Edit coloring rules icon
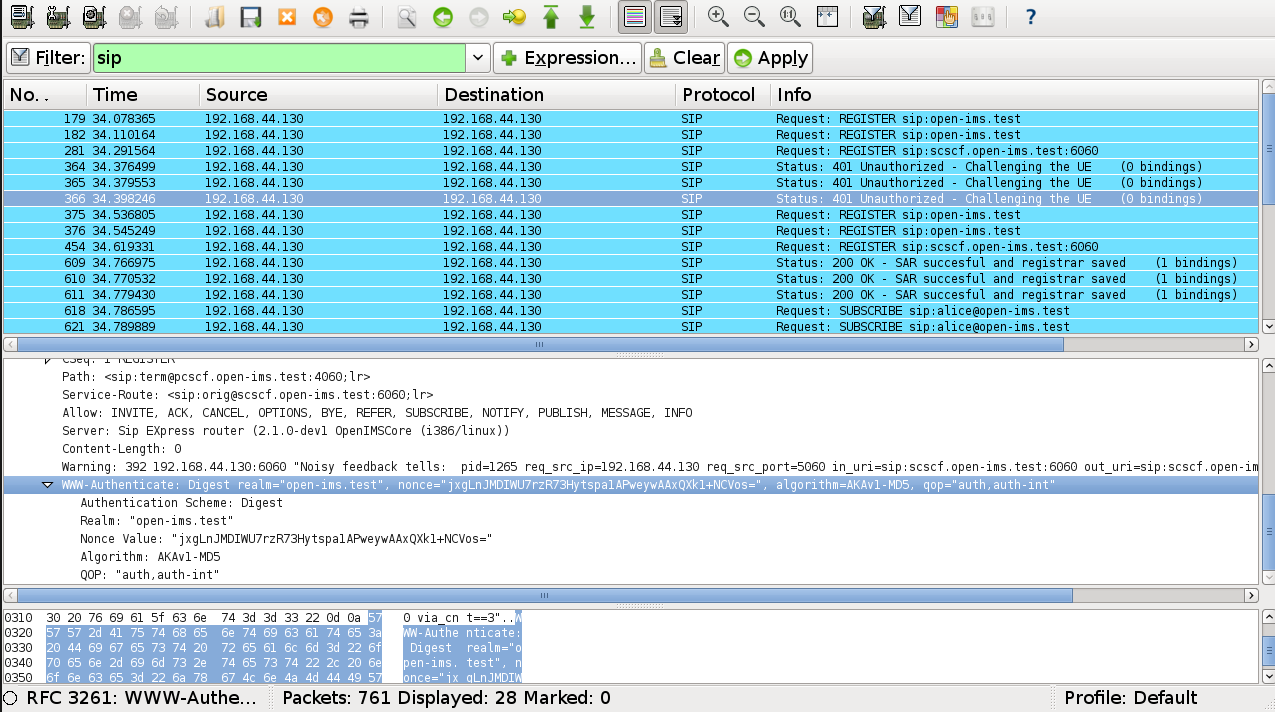Screen dimensions: 1275x712 946,16
